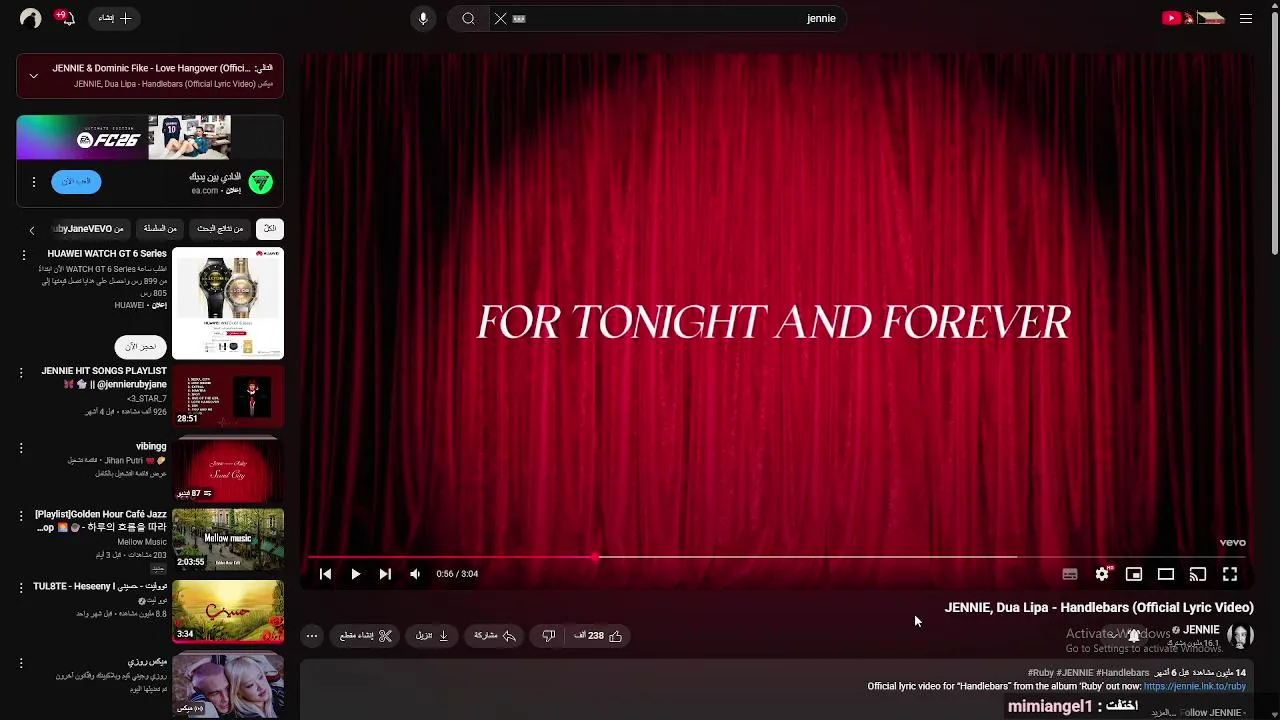Click the 'Mellow Music' channel name

click(142, 542)
